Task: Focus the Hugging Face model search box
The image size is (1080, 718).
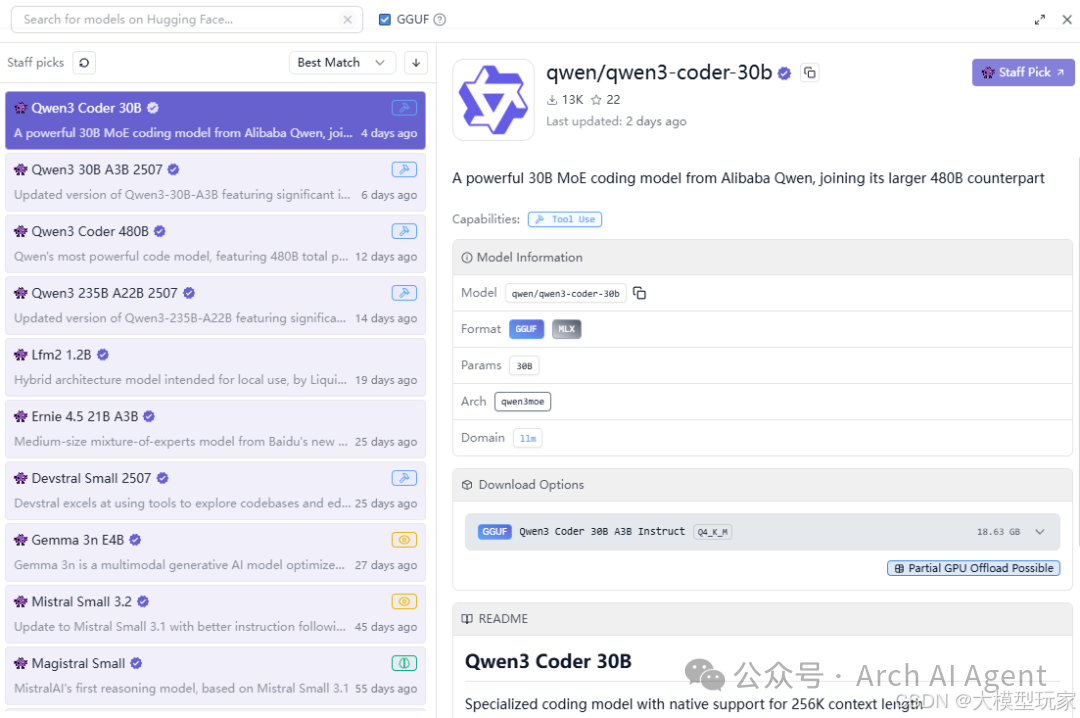Action: pyautogui.click(x=186, y=19)
